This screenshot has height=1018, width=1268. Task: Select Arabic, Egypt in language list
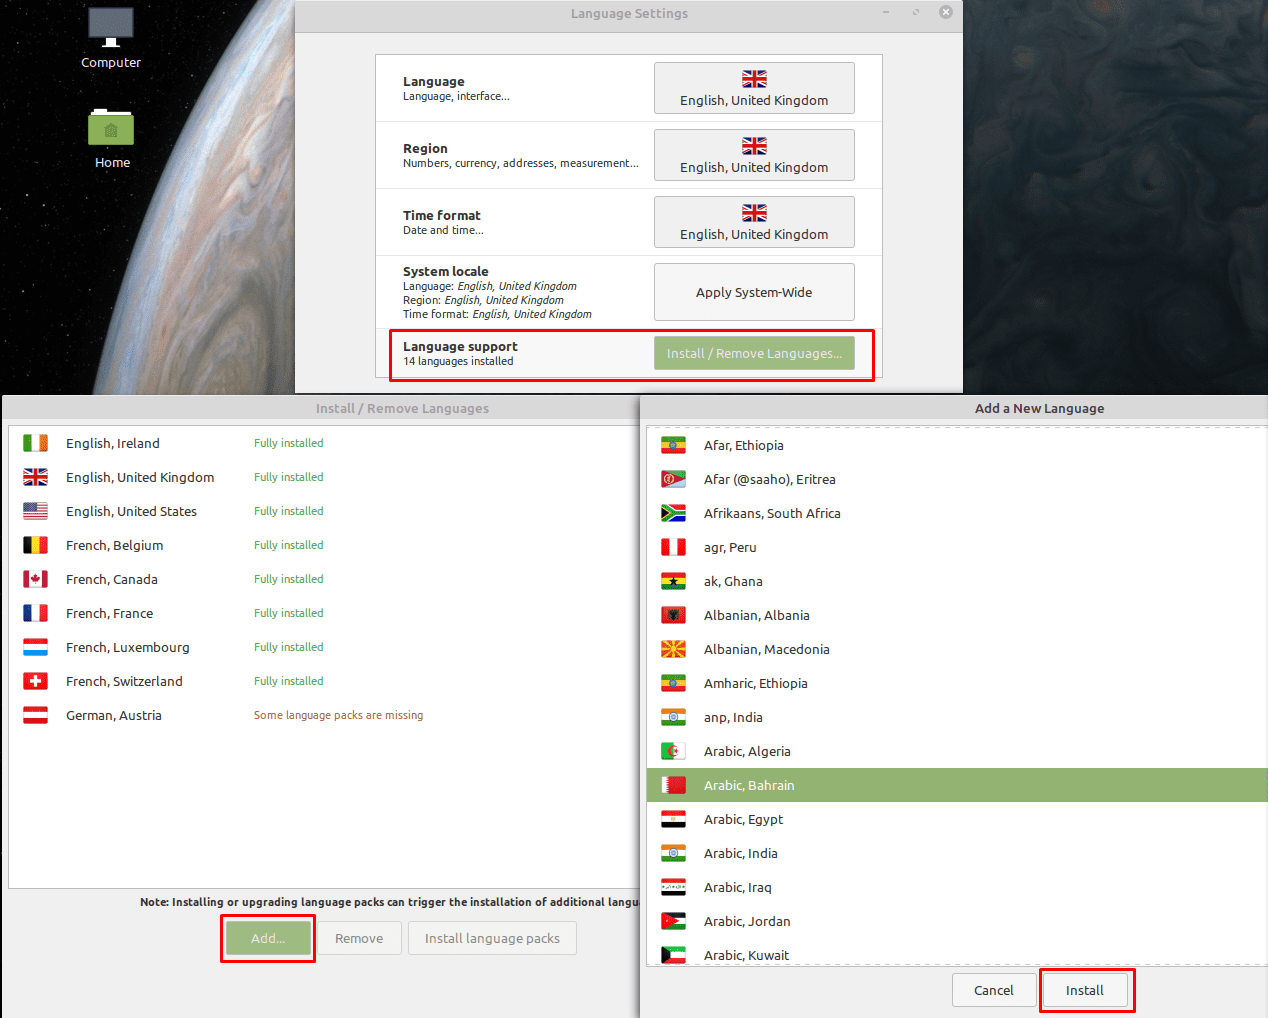pyautogui.click(x=957, y=819)
